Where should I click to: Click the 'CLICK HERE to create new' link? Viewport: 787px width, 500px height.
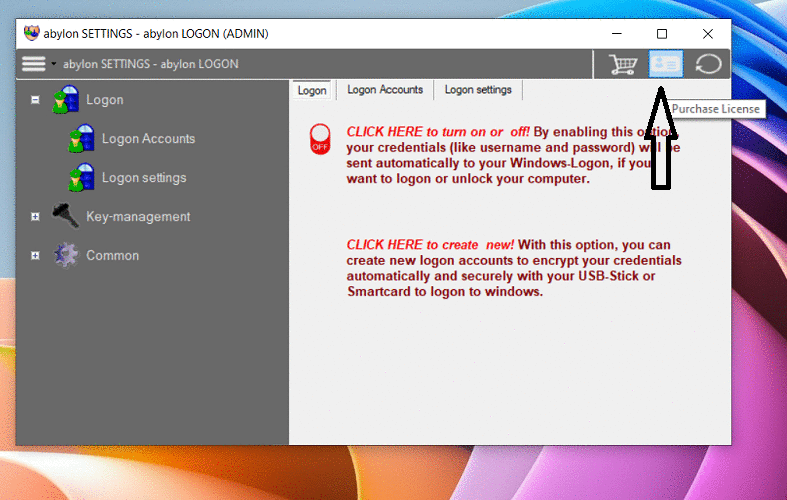point(430,245)
